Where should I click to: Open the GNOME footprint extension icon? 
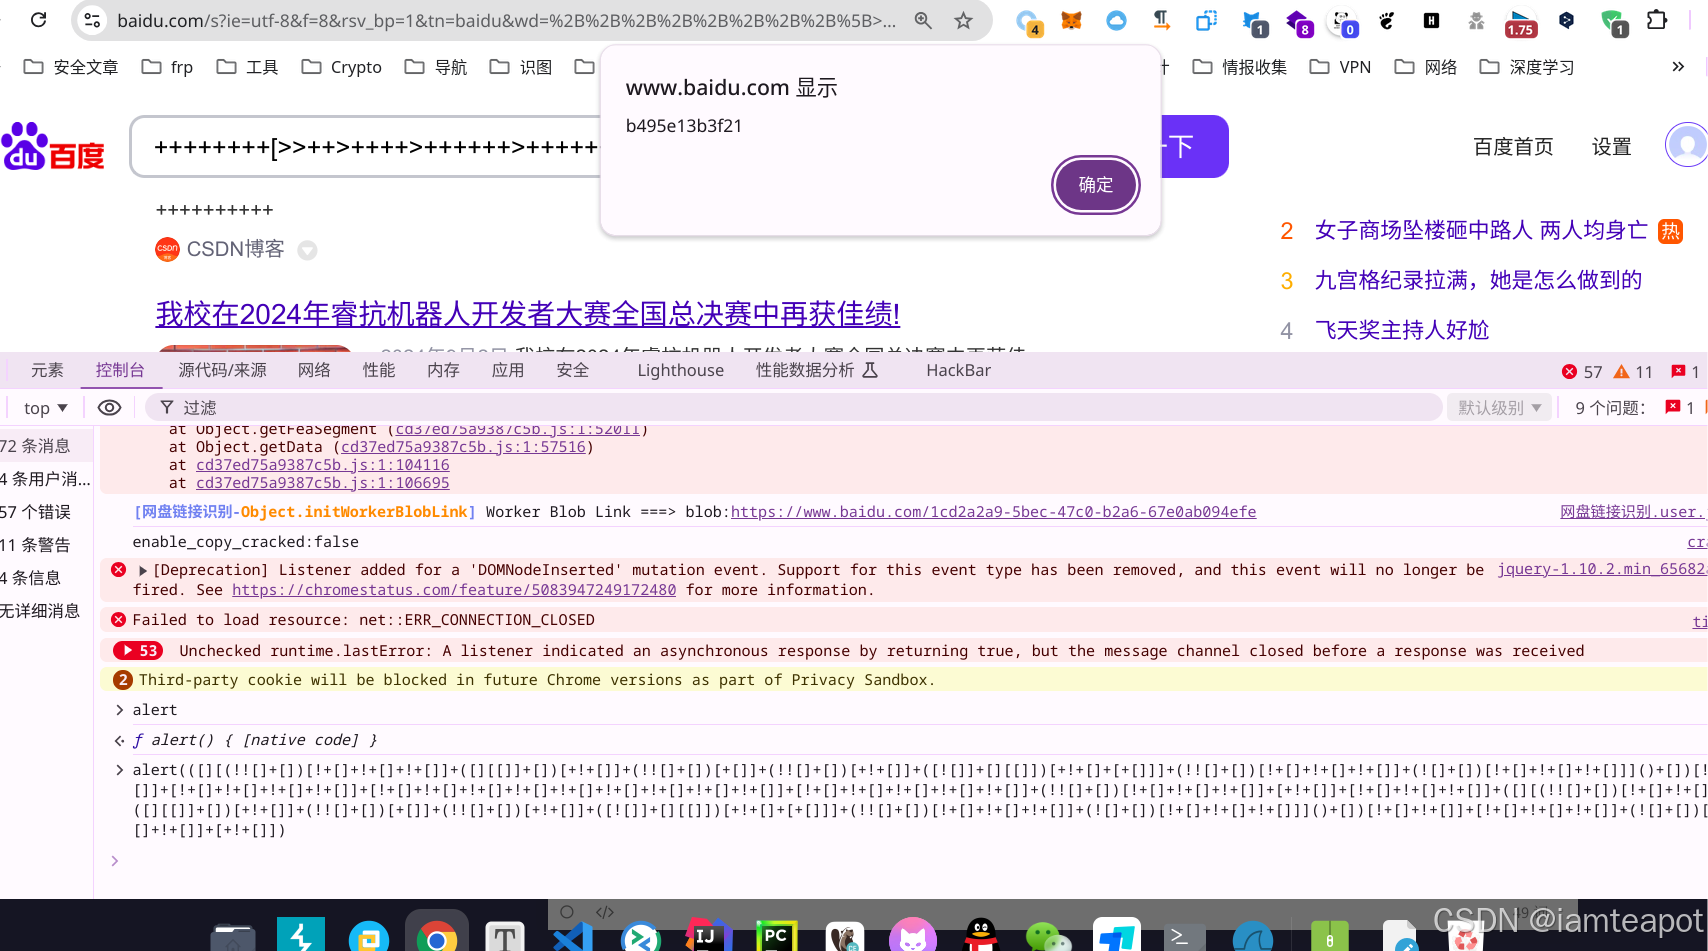coord(1386,20)
